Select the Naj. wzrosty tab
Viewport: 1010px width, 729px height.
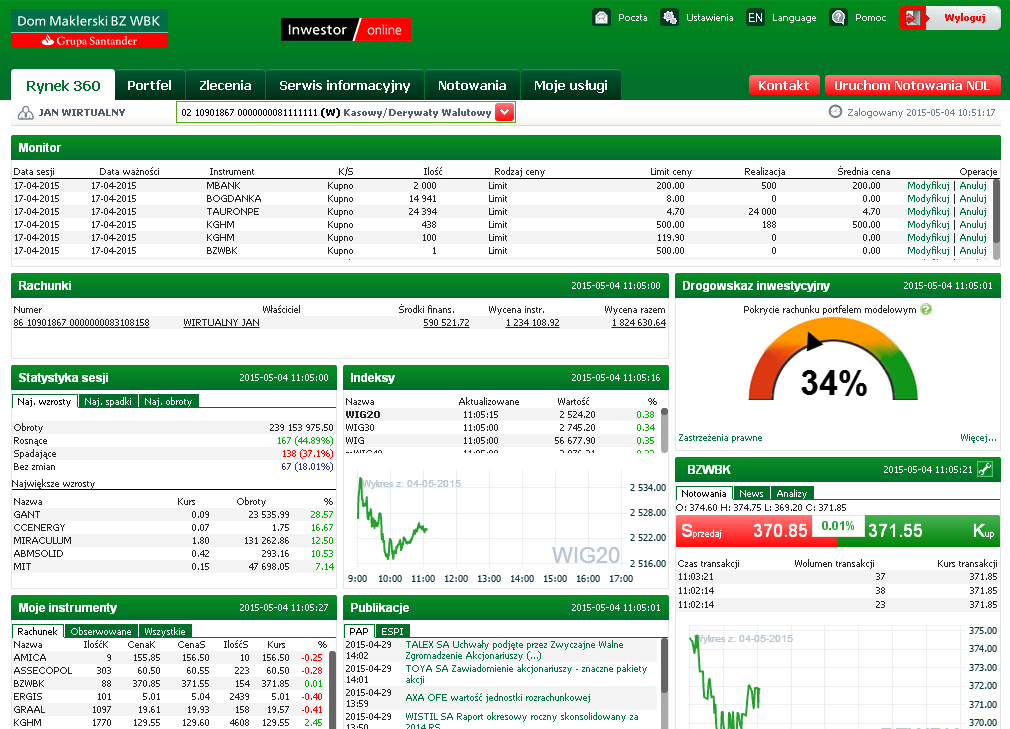[44, 401]
